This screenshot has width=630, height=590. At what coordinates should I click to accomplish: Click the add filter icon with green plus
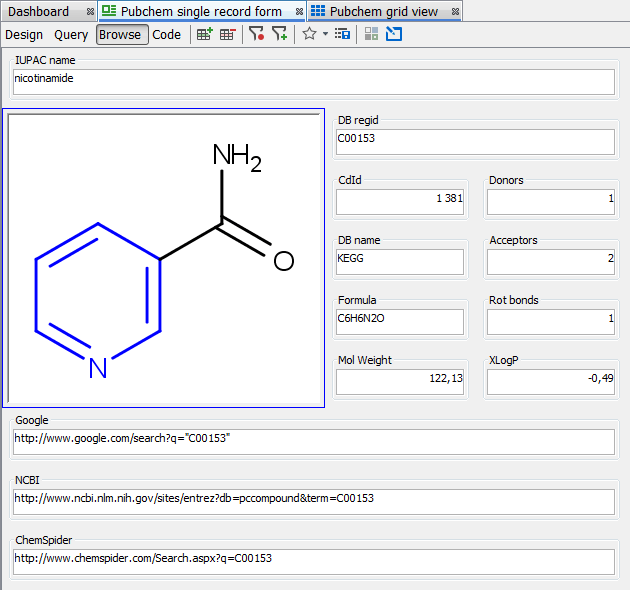coord(280,34)
